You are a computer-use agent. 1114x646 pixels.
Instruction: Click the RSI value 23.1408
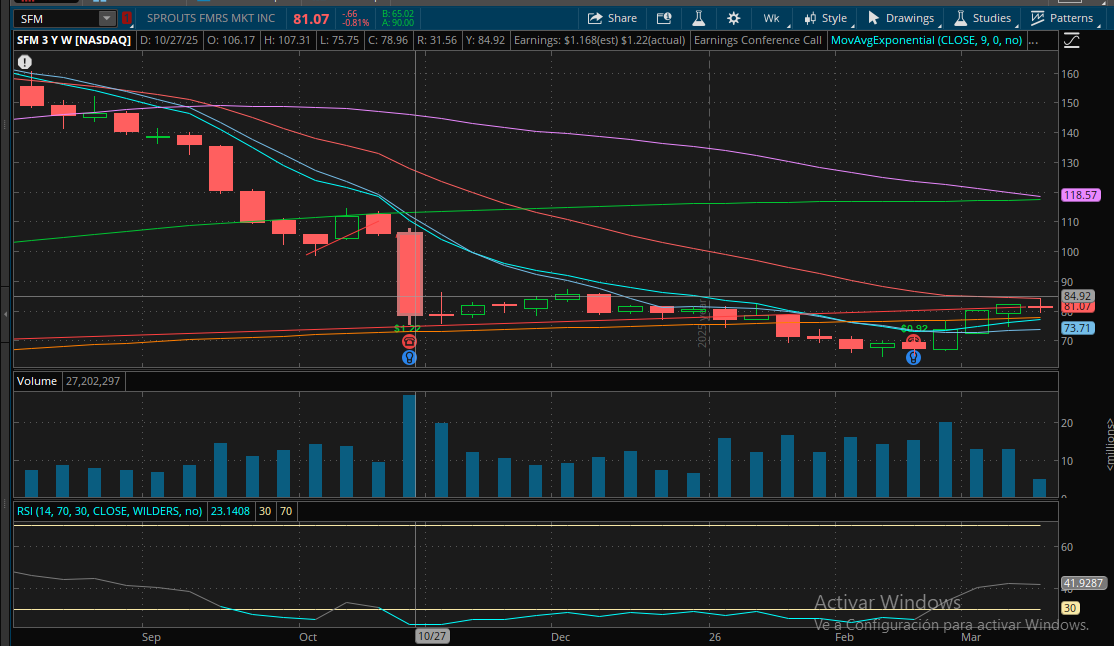(x=229, y=511)
